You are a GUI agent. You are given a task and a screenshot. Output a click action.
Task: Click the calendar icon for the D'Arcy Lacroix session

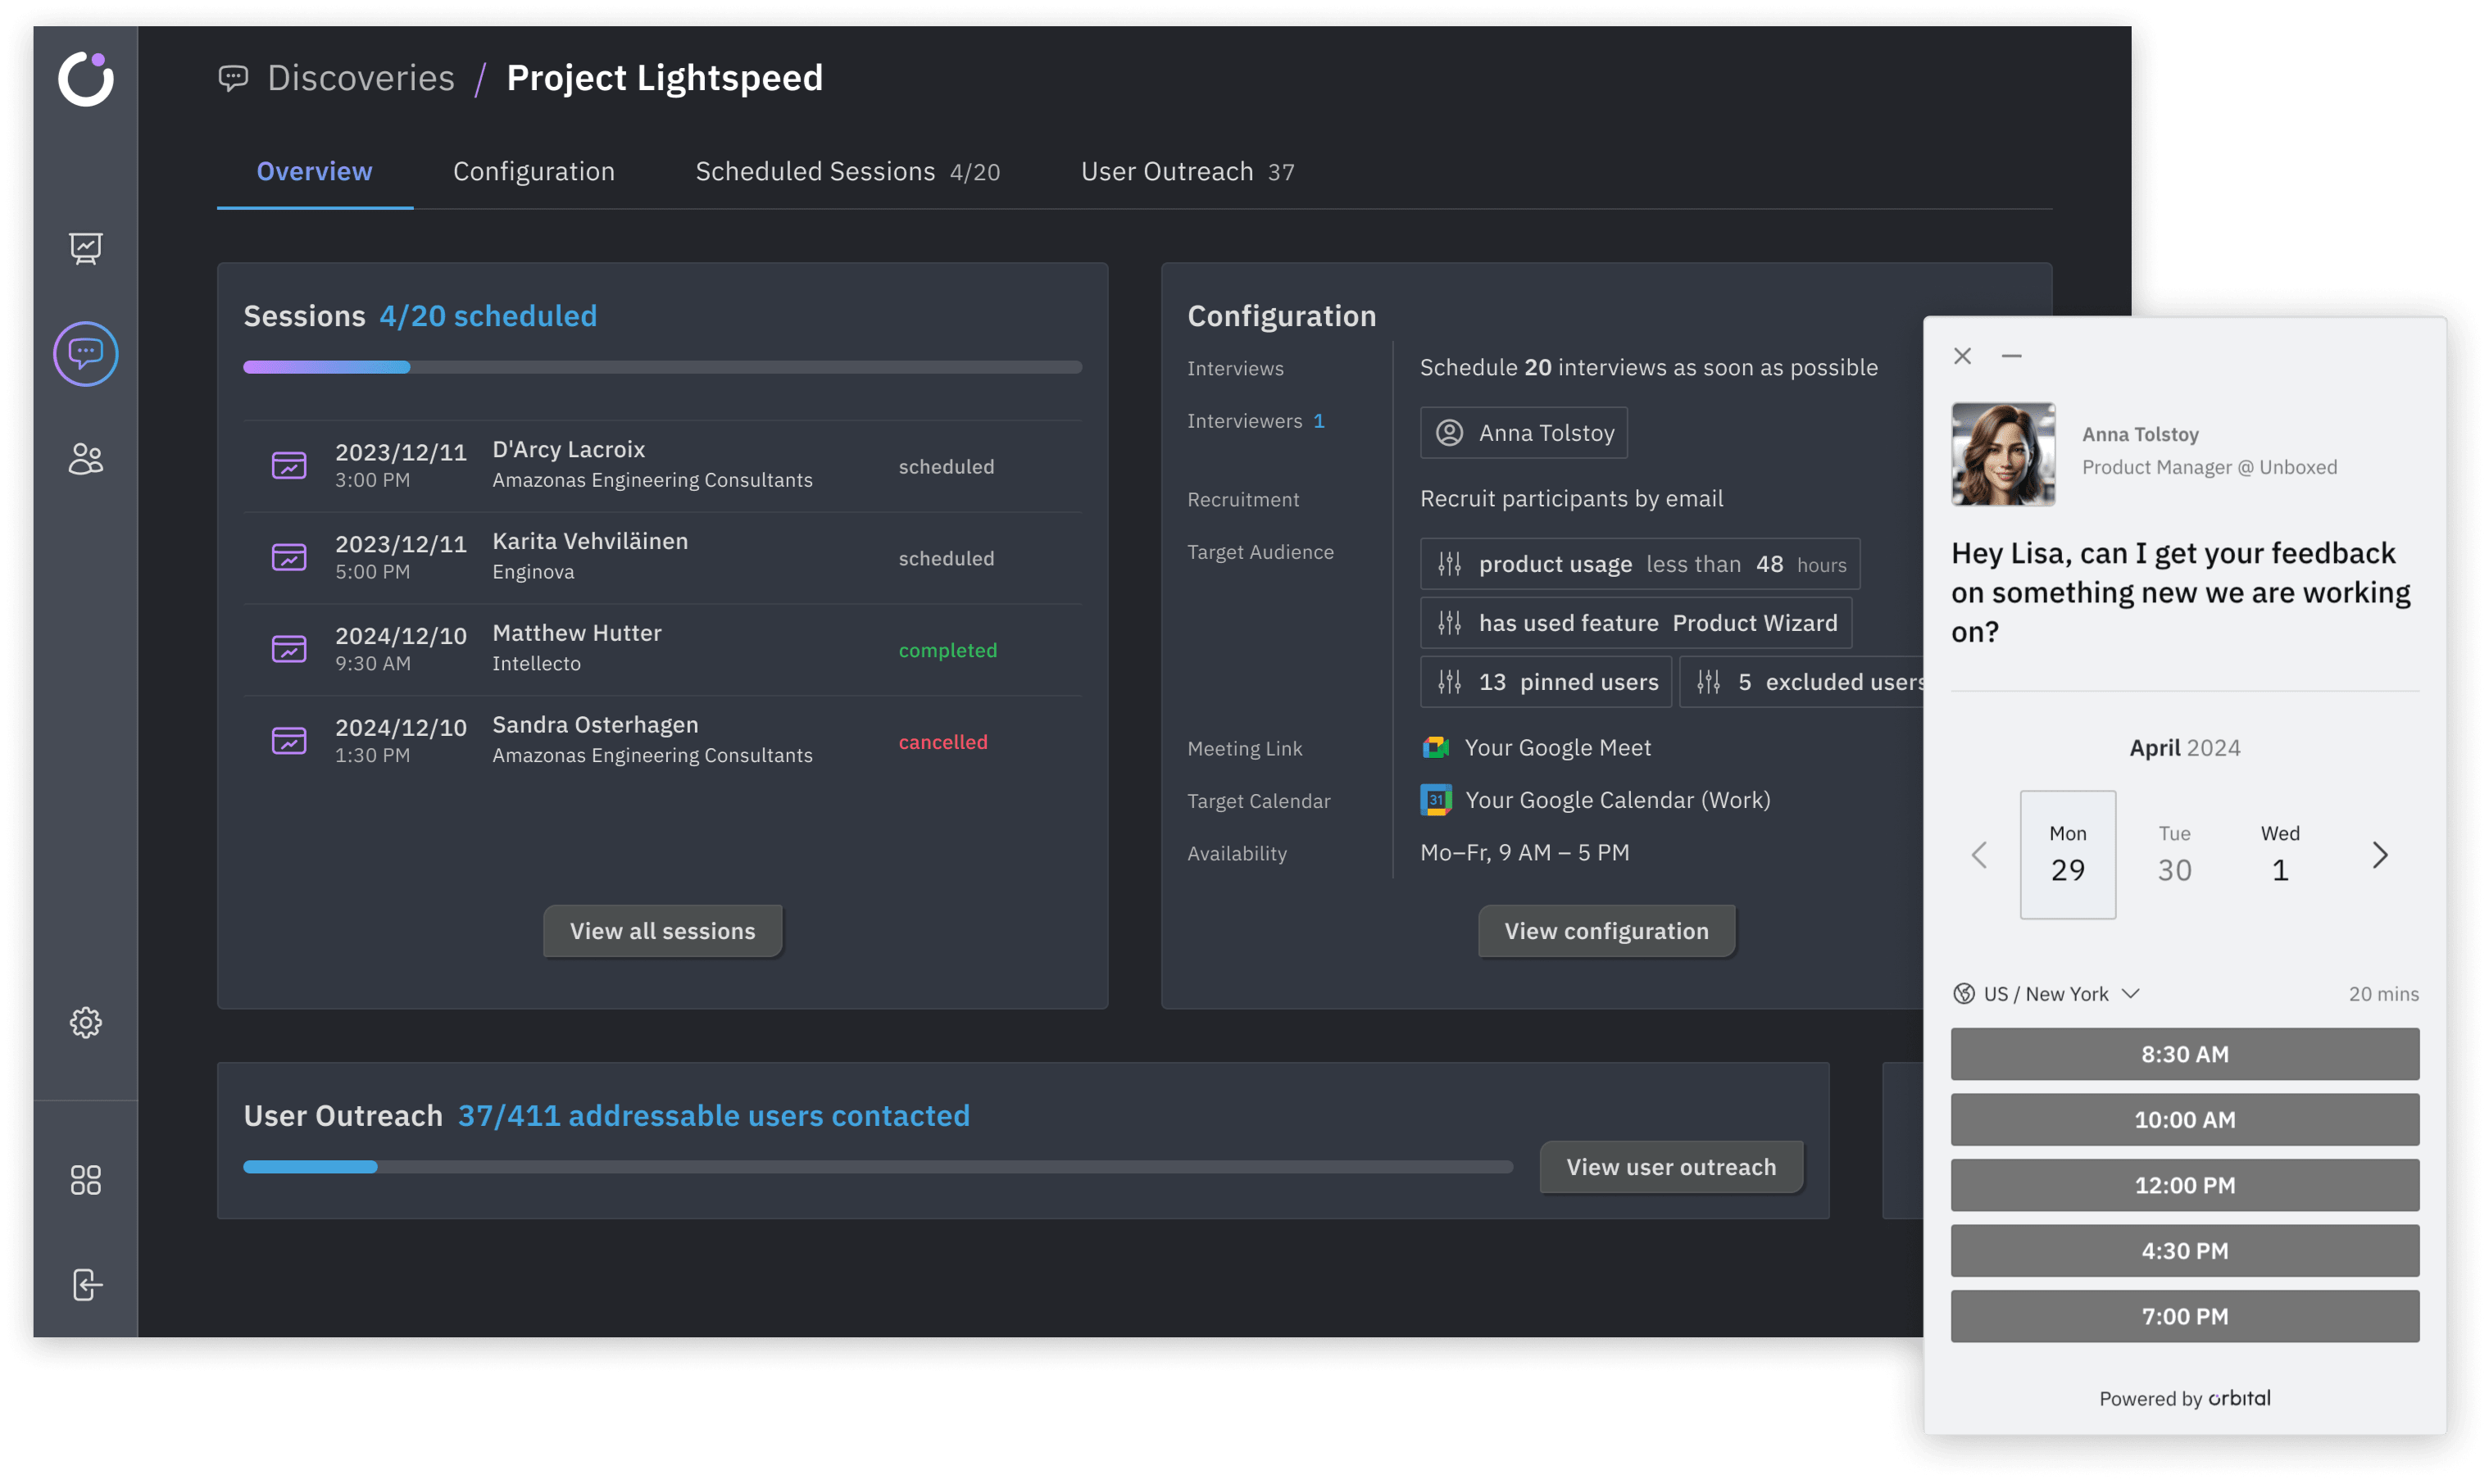pyautogui.click(x=289, y=465)
